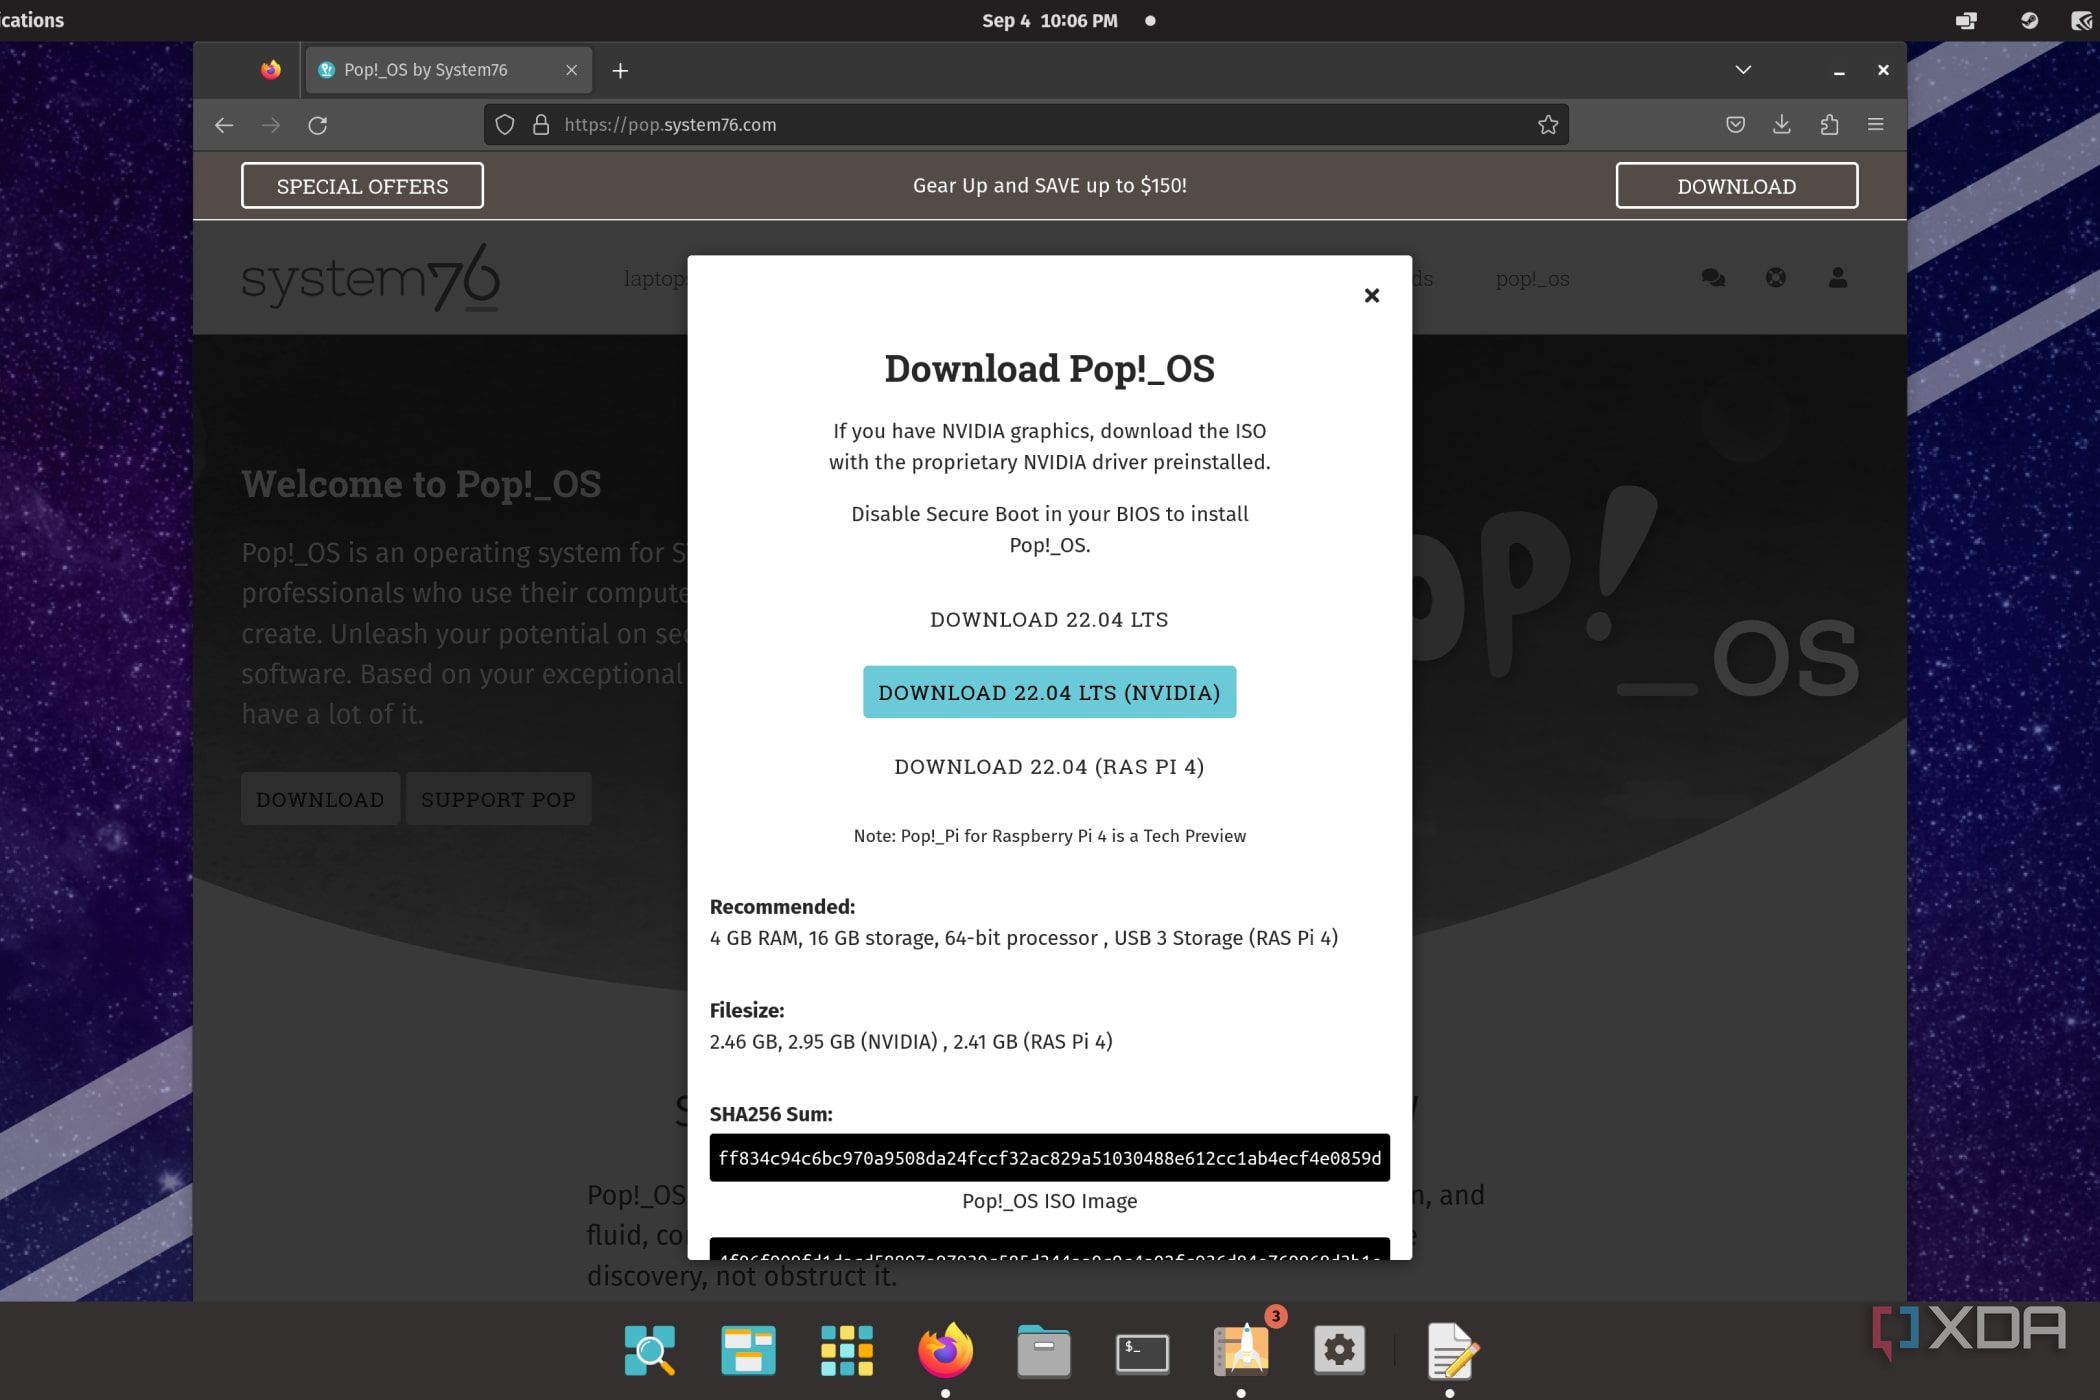Image resolution: width=2100 pixels, height=1400 pixels.
Task: Select the ISO image SHA256 checksum field
Action: click(1049, 1158)
